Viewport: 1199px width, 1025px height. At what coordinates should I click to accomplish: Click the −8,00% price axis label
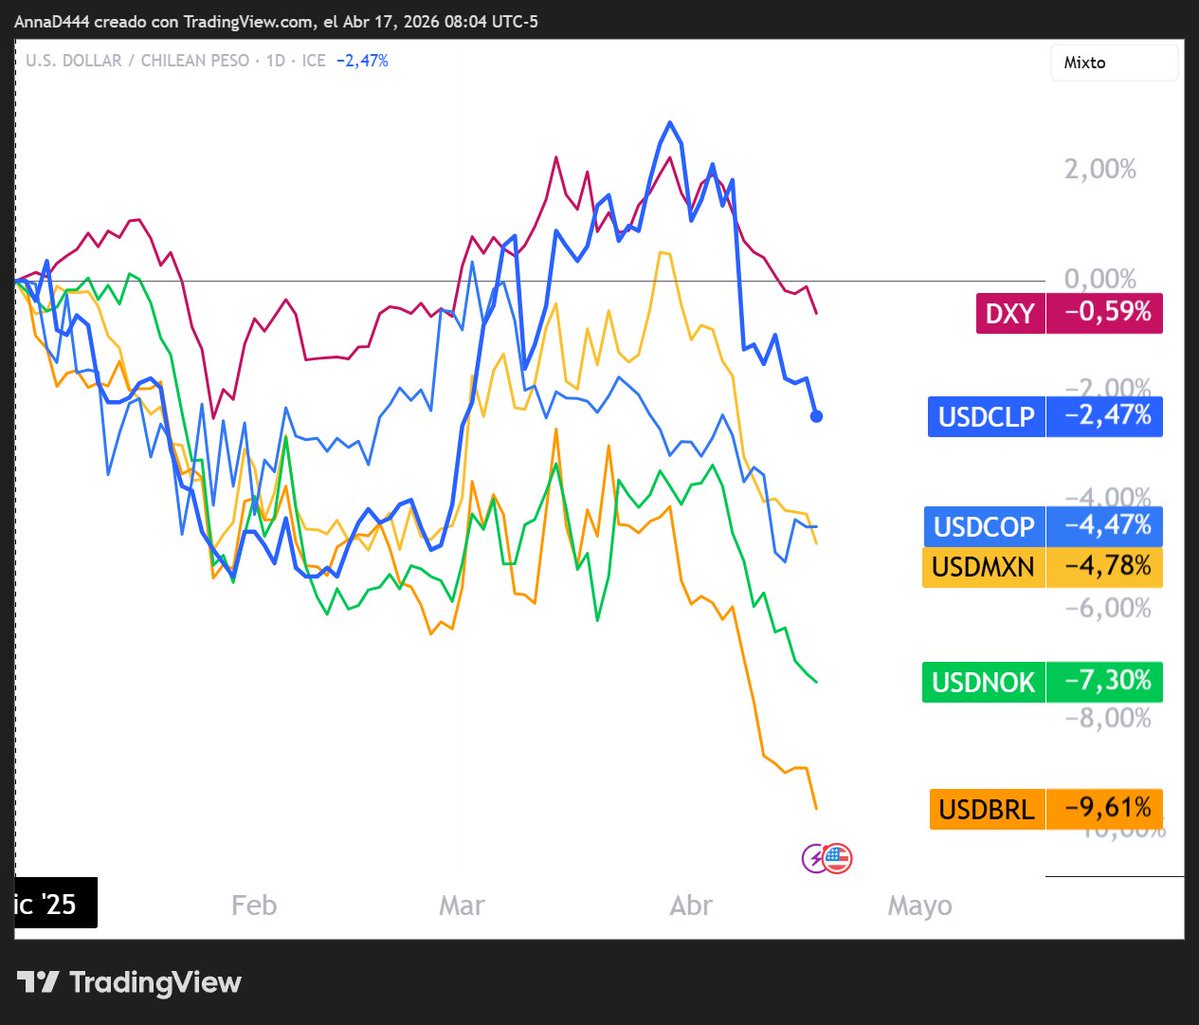point(1107,718)
